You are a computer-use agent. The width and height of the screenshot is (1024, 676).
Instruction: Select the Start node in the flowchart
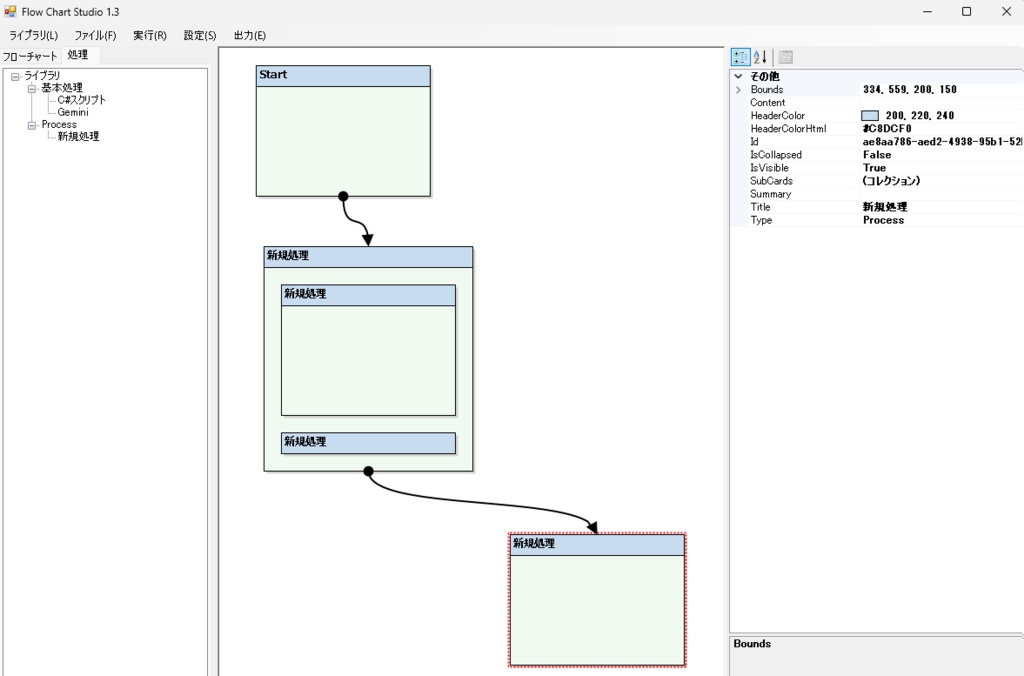(x=343, y=130)
